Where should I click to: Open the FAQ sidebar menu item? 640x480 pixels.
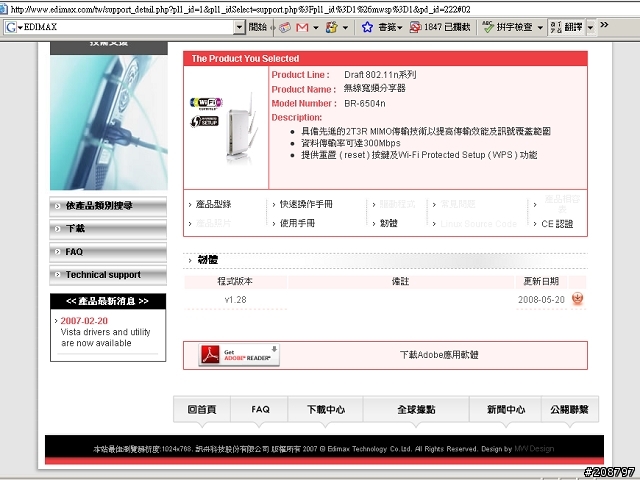108,252
